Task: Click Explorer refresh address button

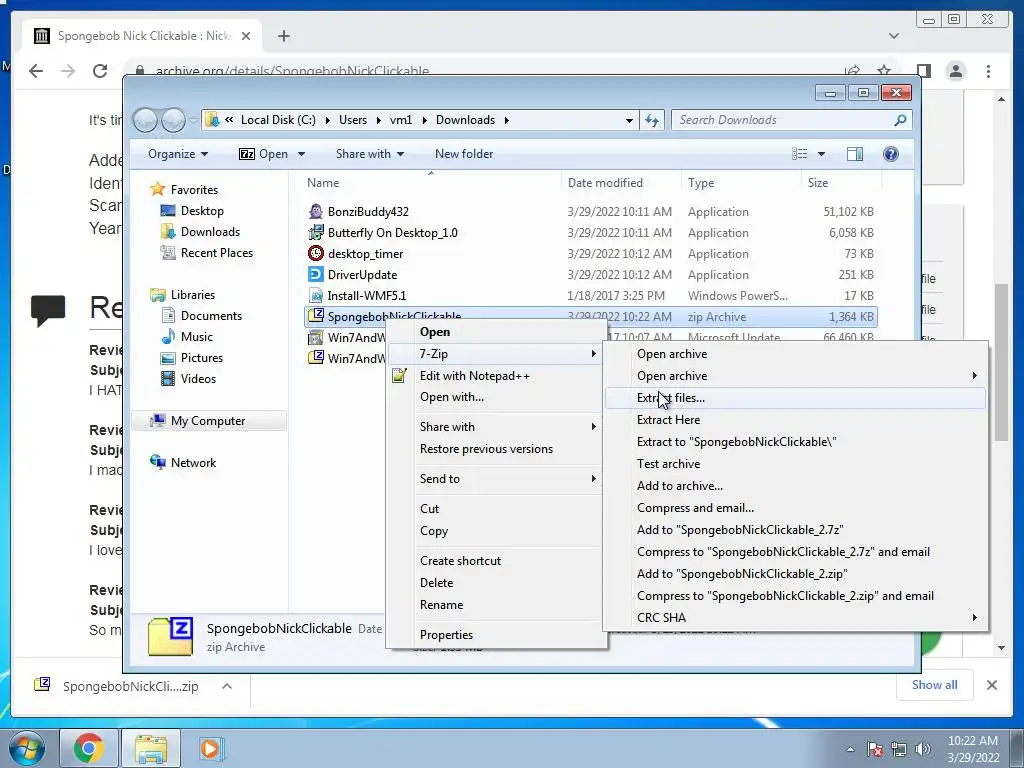Action: click(652, 120)
